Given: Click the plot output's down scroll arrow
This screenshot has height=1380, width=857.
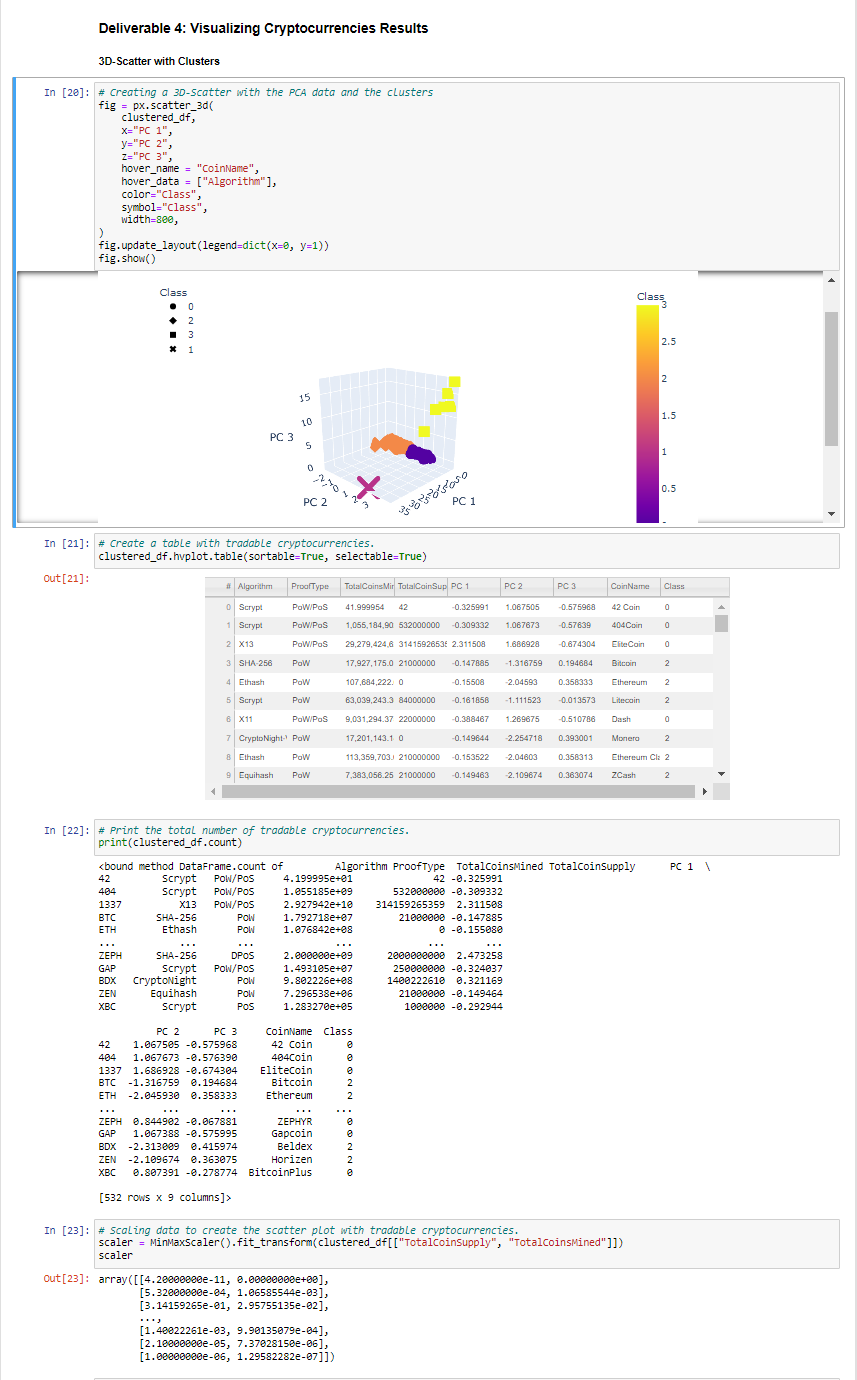Looking at the screenshot, I should click(x=832, y=514).
